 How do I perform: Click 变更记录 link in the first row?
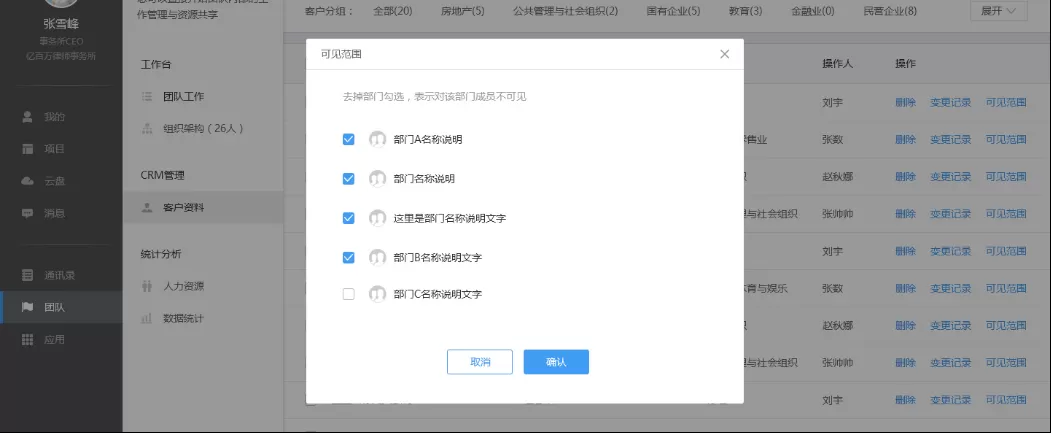point(950,103)
